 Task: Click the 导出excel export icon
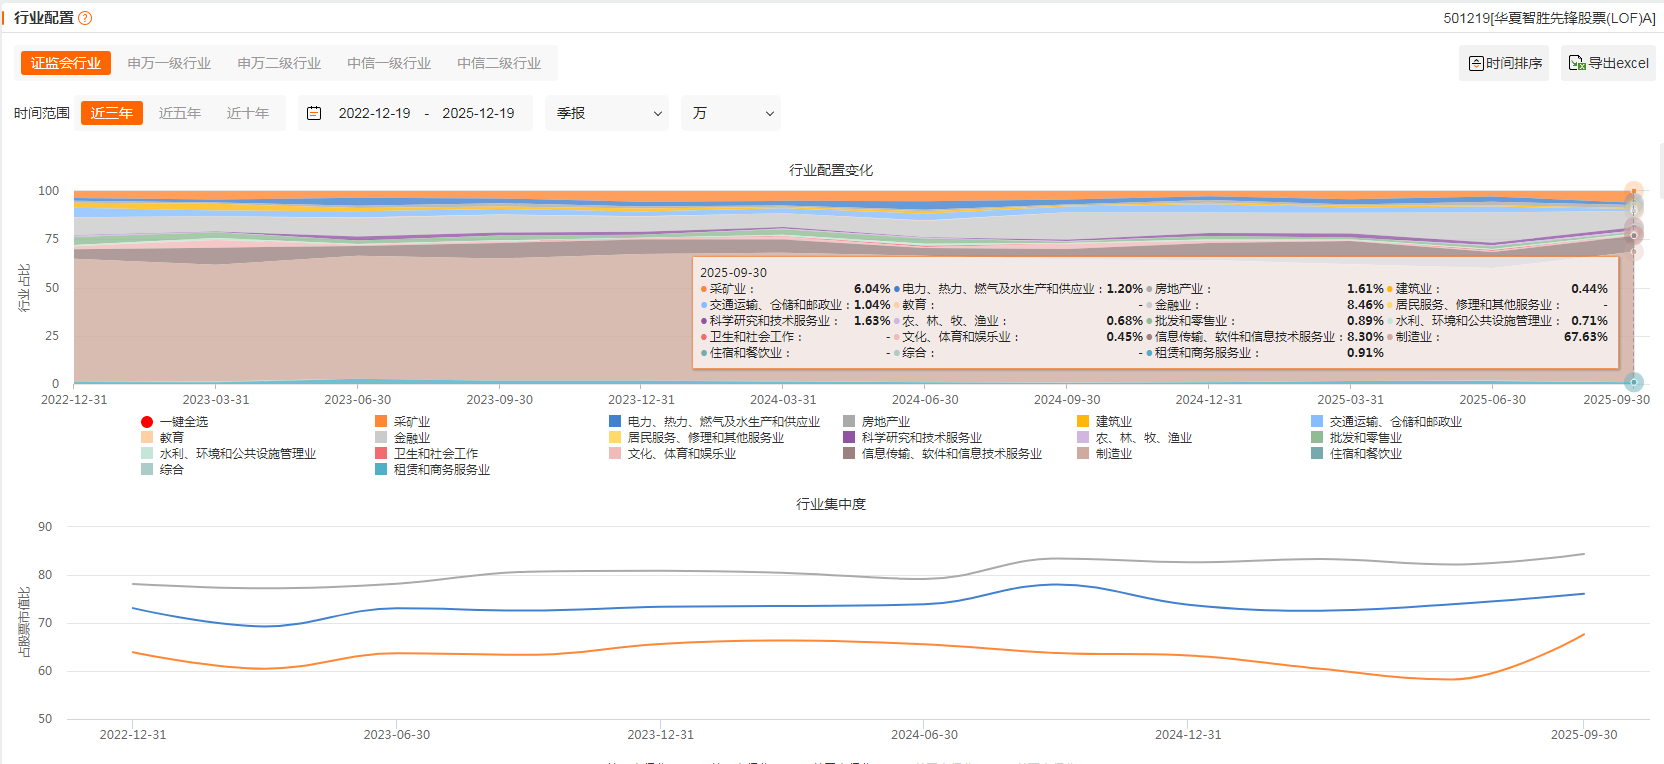coord(1577,63)
